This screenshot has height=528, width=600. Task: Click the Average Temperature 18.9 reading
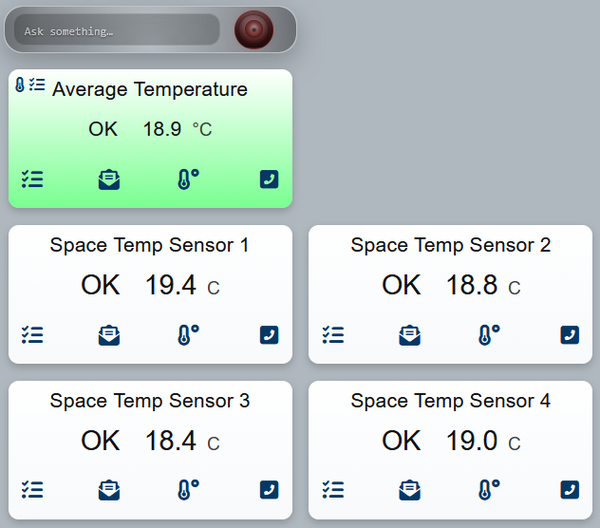click(162, 129)
